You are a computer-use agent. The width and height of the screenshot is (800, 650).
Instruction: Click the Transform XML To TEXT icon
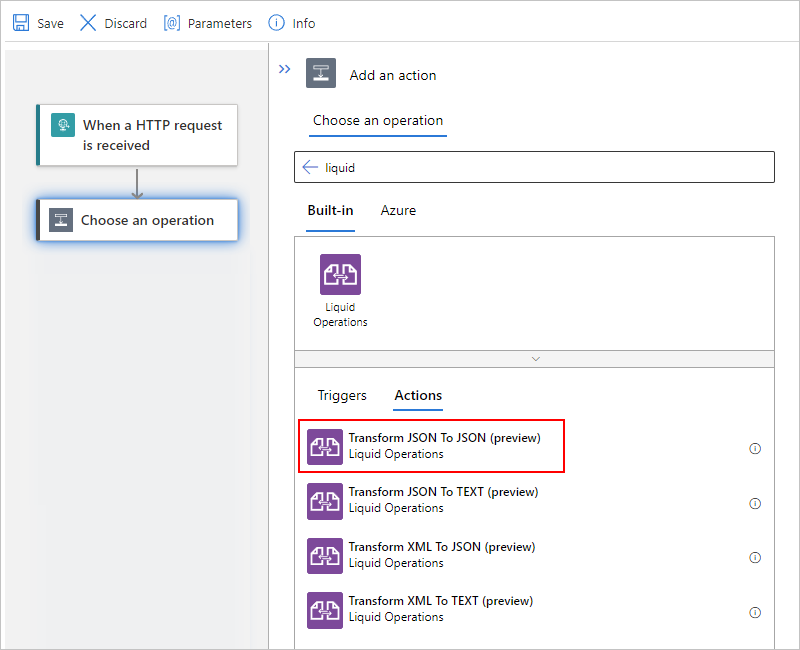(x=325, y=610)
